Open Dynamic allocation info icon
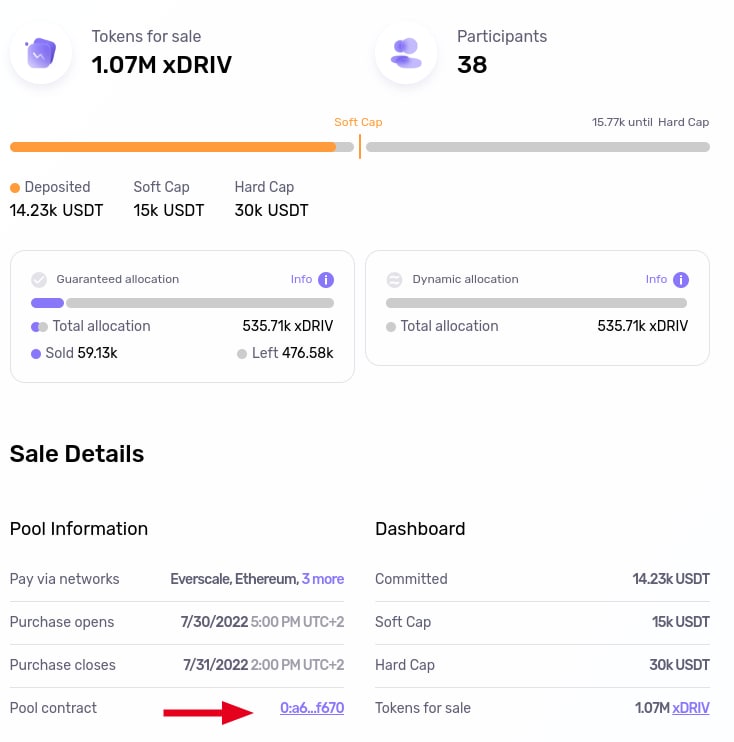Viewport: 734px width, 742px height. (681, 280)
